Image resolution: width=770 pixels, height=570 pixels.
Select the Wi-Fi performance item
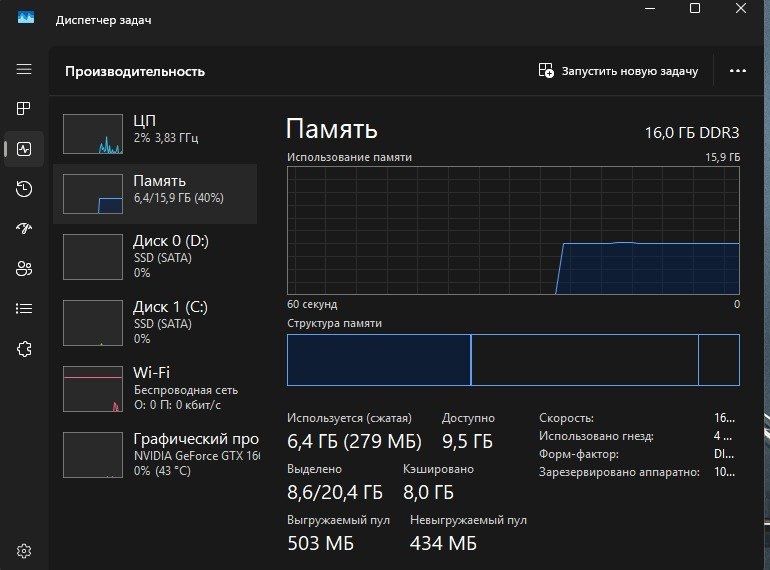coord(155,388)
